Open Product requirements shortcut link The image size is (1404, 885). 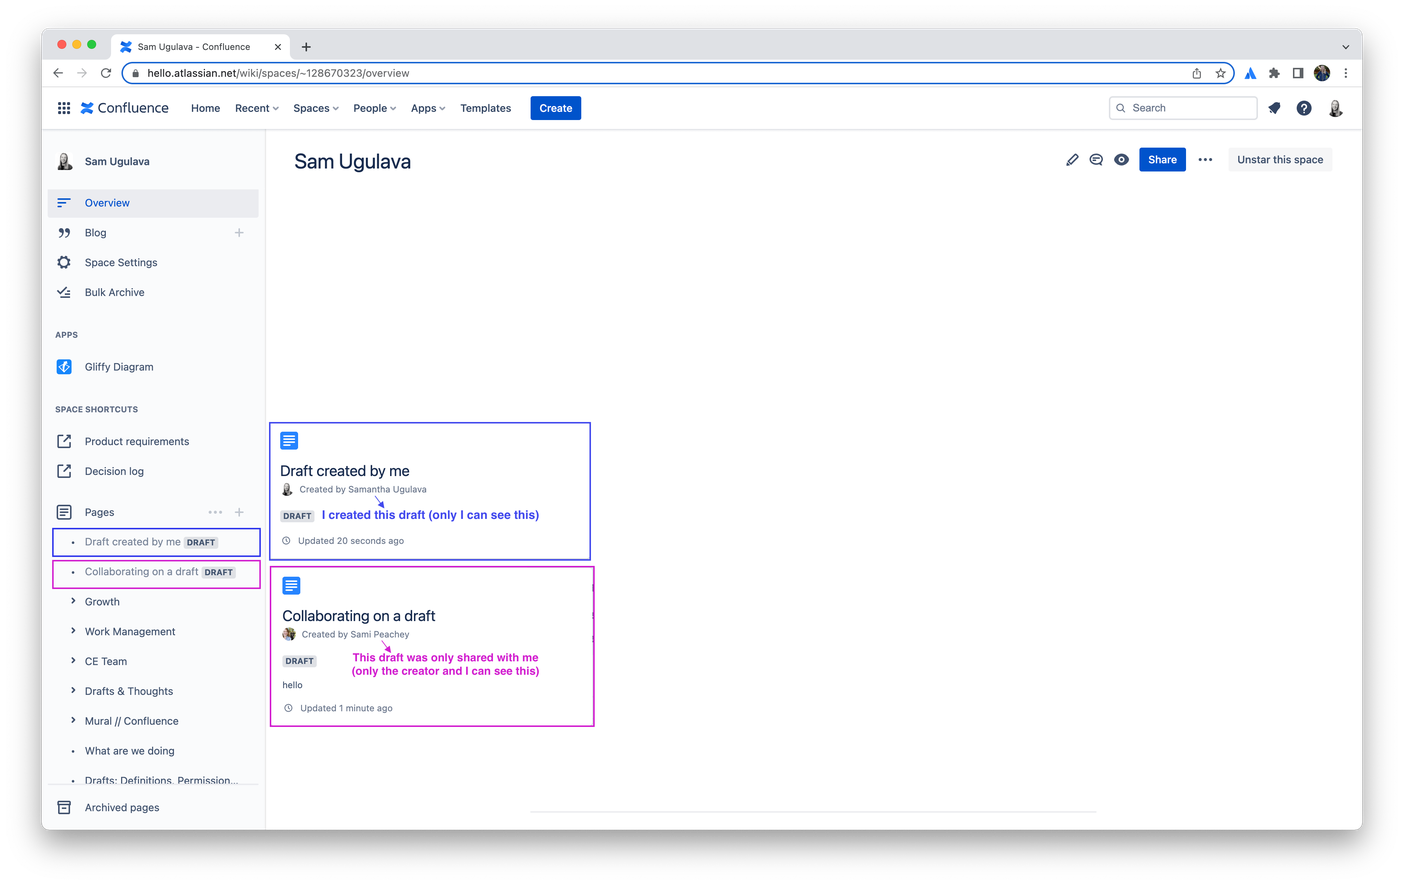coord(137,441)
